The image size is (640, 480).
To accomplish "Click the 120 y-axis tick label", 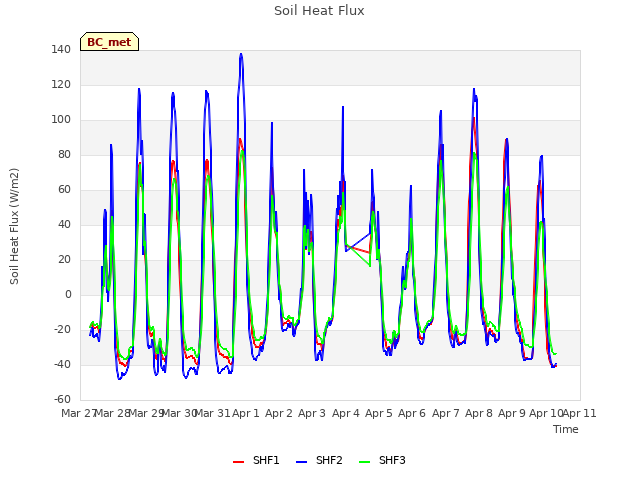I will [x=61, y=85].
